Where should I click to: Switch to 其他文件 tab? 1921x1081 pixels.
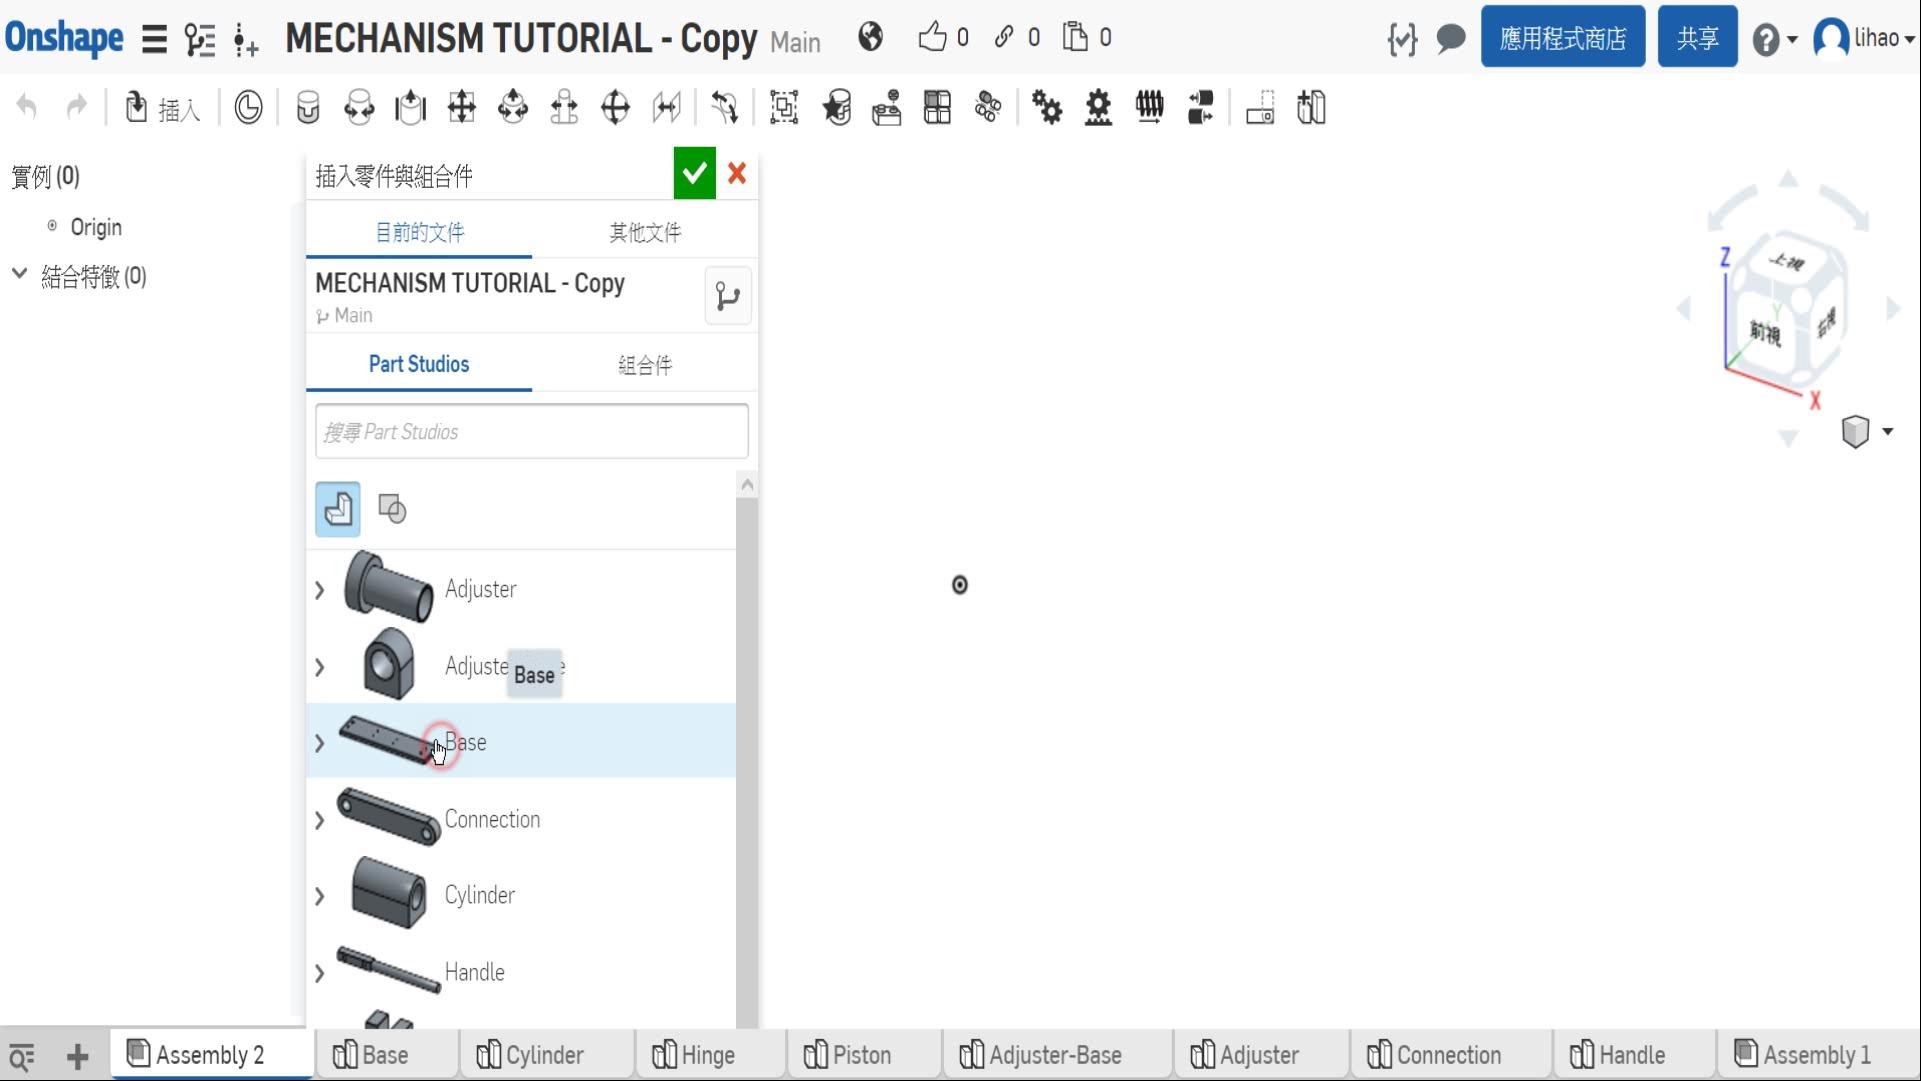[645, 233]
